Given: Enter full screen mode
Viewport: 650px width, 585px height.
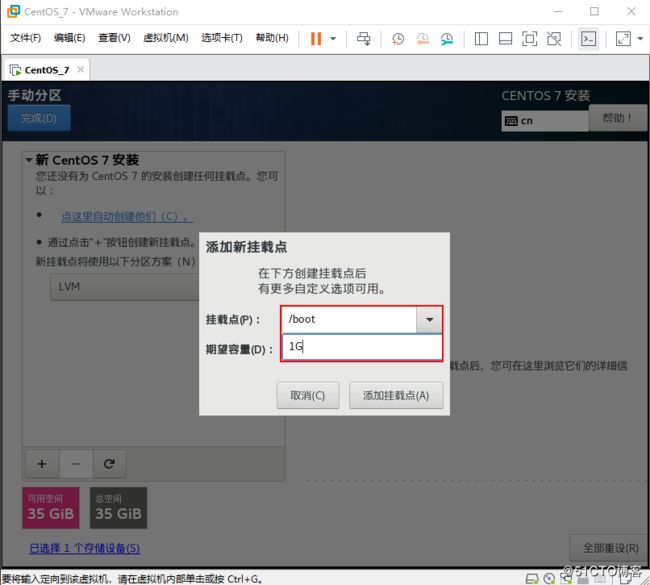Looking at the screenshot, I should (x=529, y=39).
